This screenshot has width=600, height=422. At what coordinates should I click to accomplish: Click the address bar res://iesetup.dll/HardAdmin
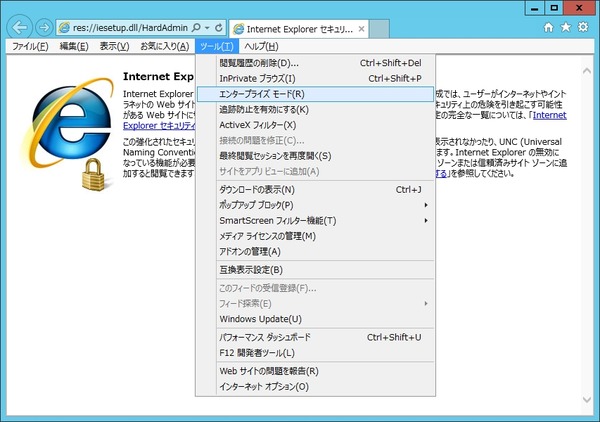(130, 28)
